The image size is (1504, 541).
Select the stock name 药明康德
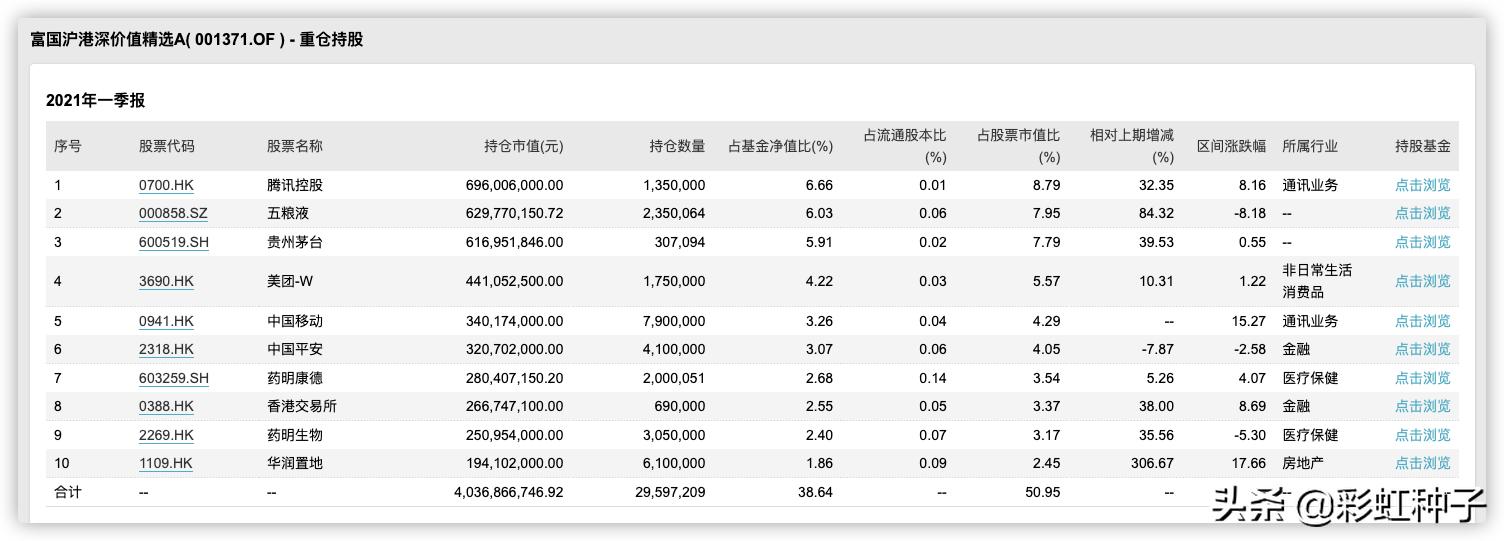(295, 378)
